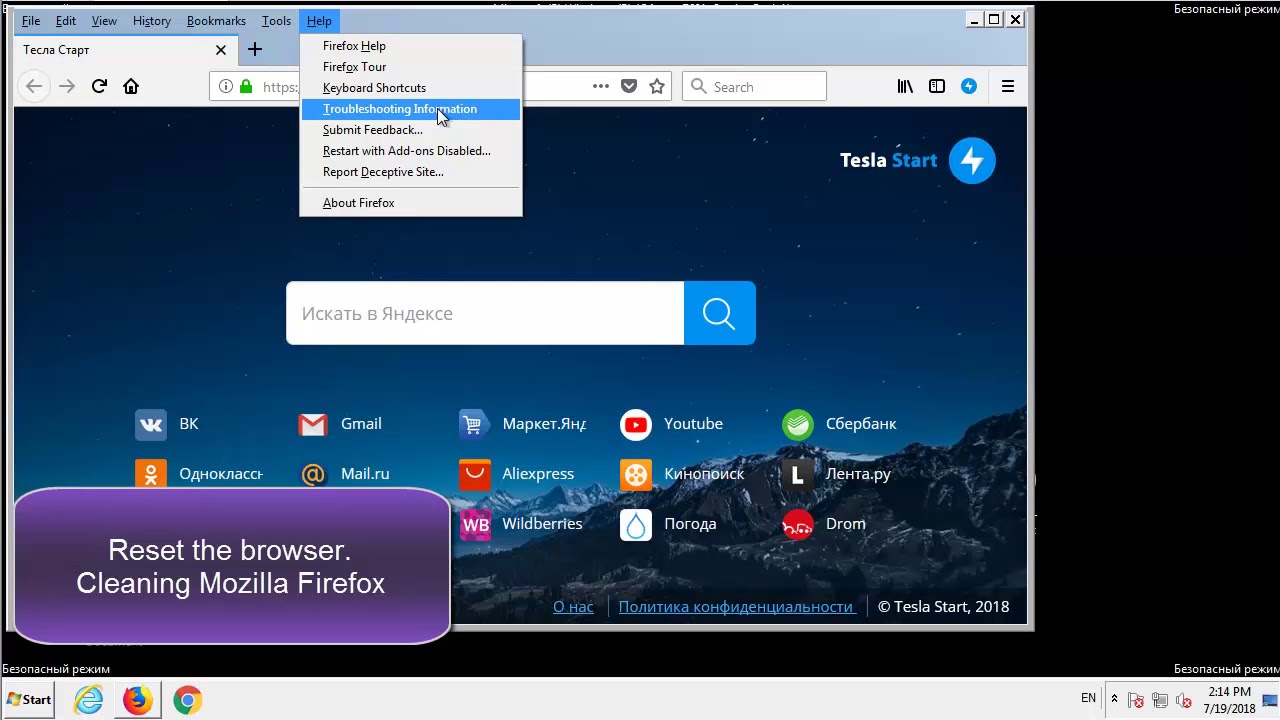Open Odnoklassniki orange icon

(151, 474)
